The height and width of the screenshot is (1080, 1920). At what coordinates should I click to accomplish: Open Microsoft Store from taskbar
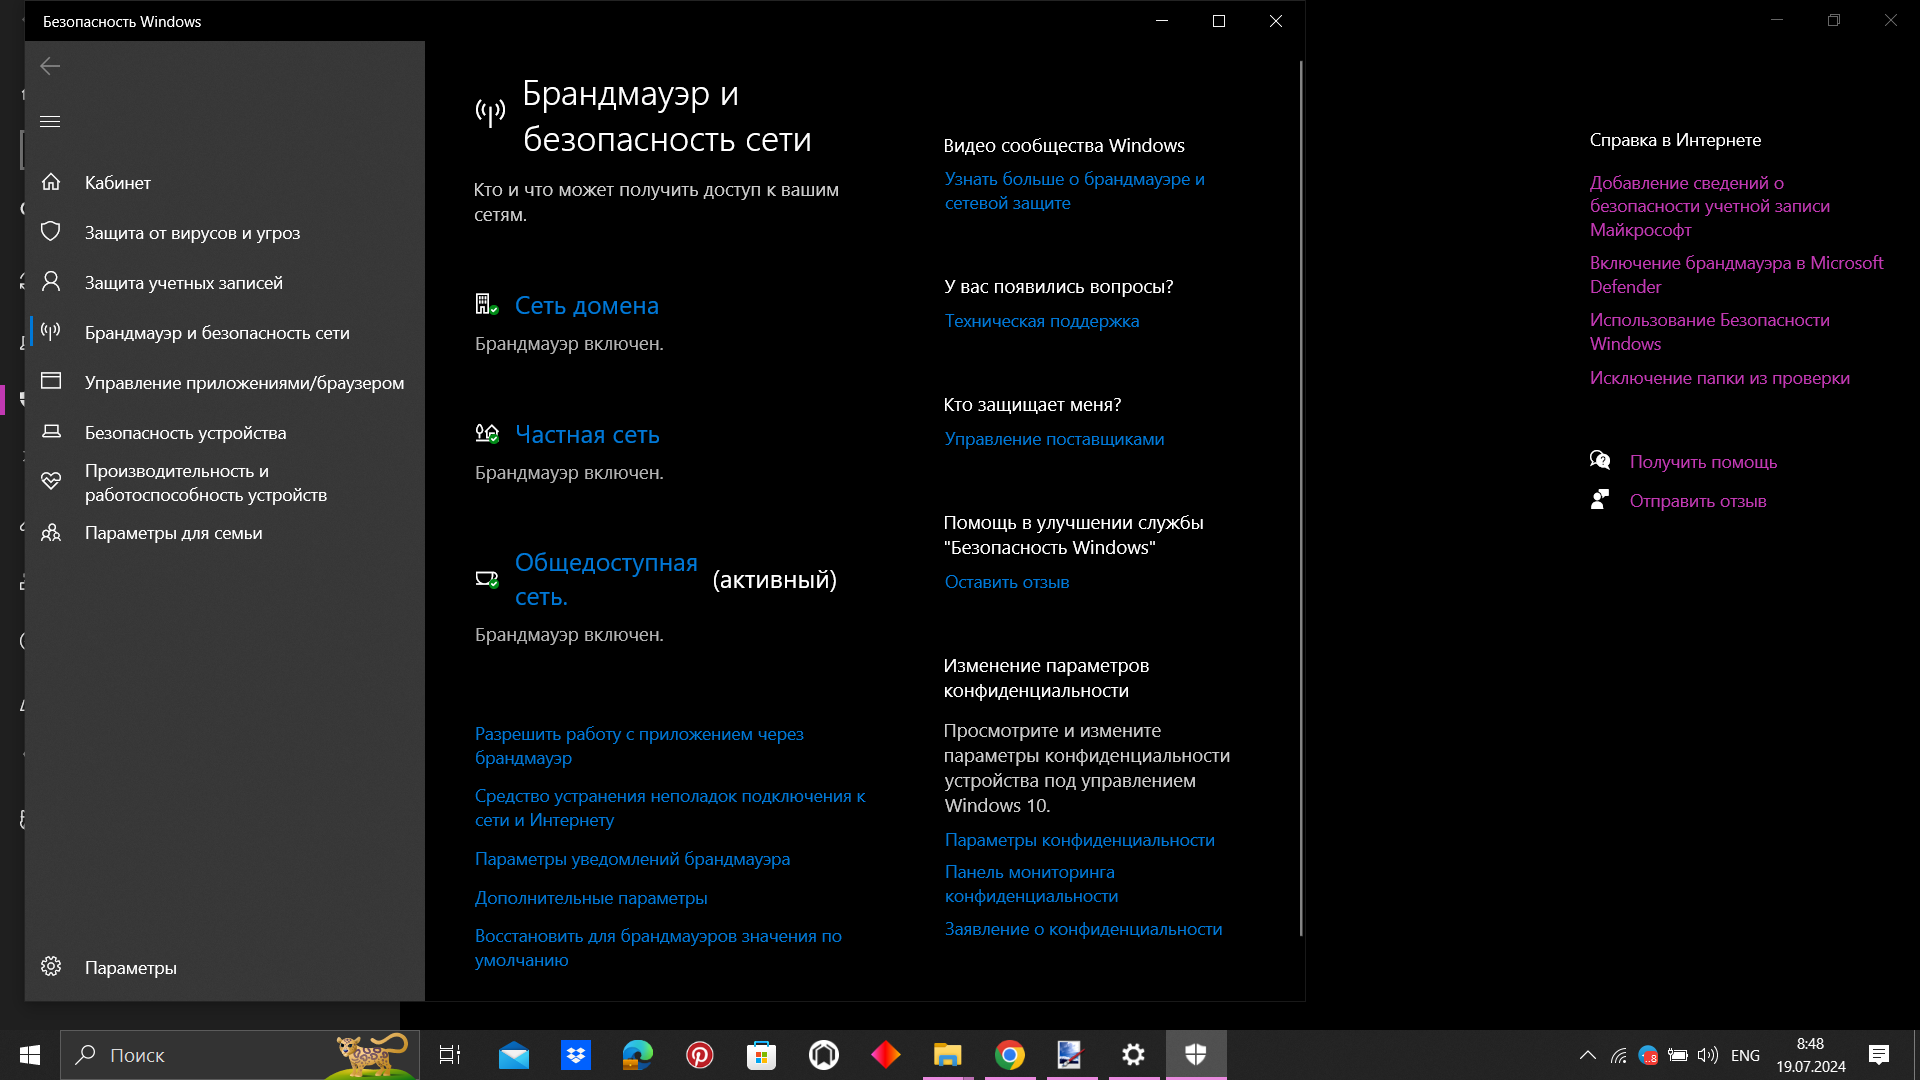762,1055
